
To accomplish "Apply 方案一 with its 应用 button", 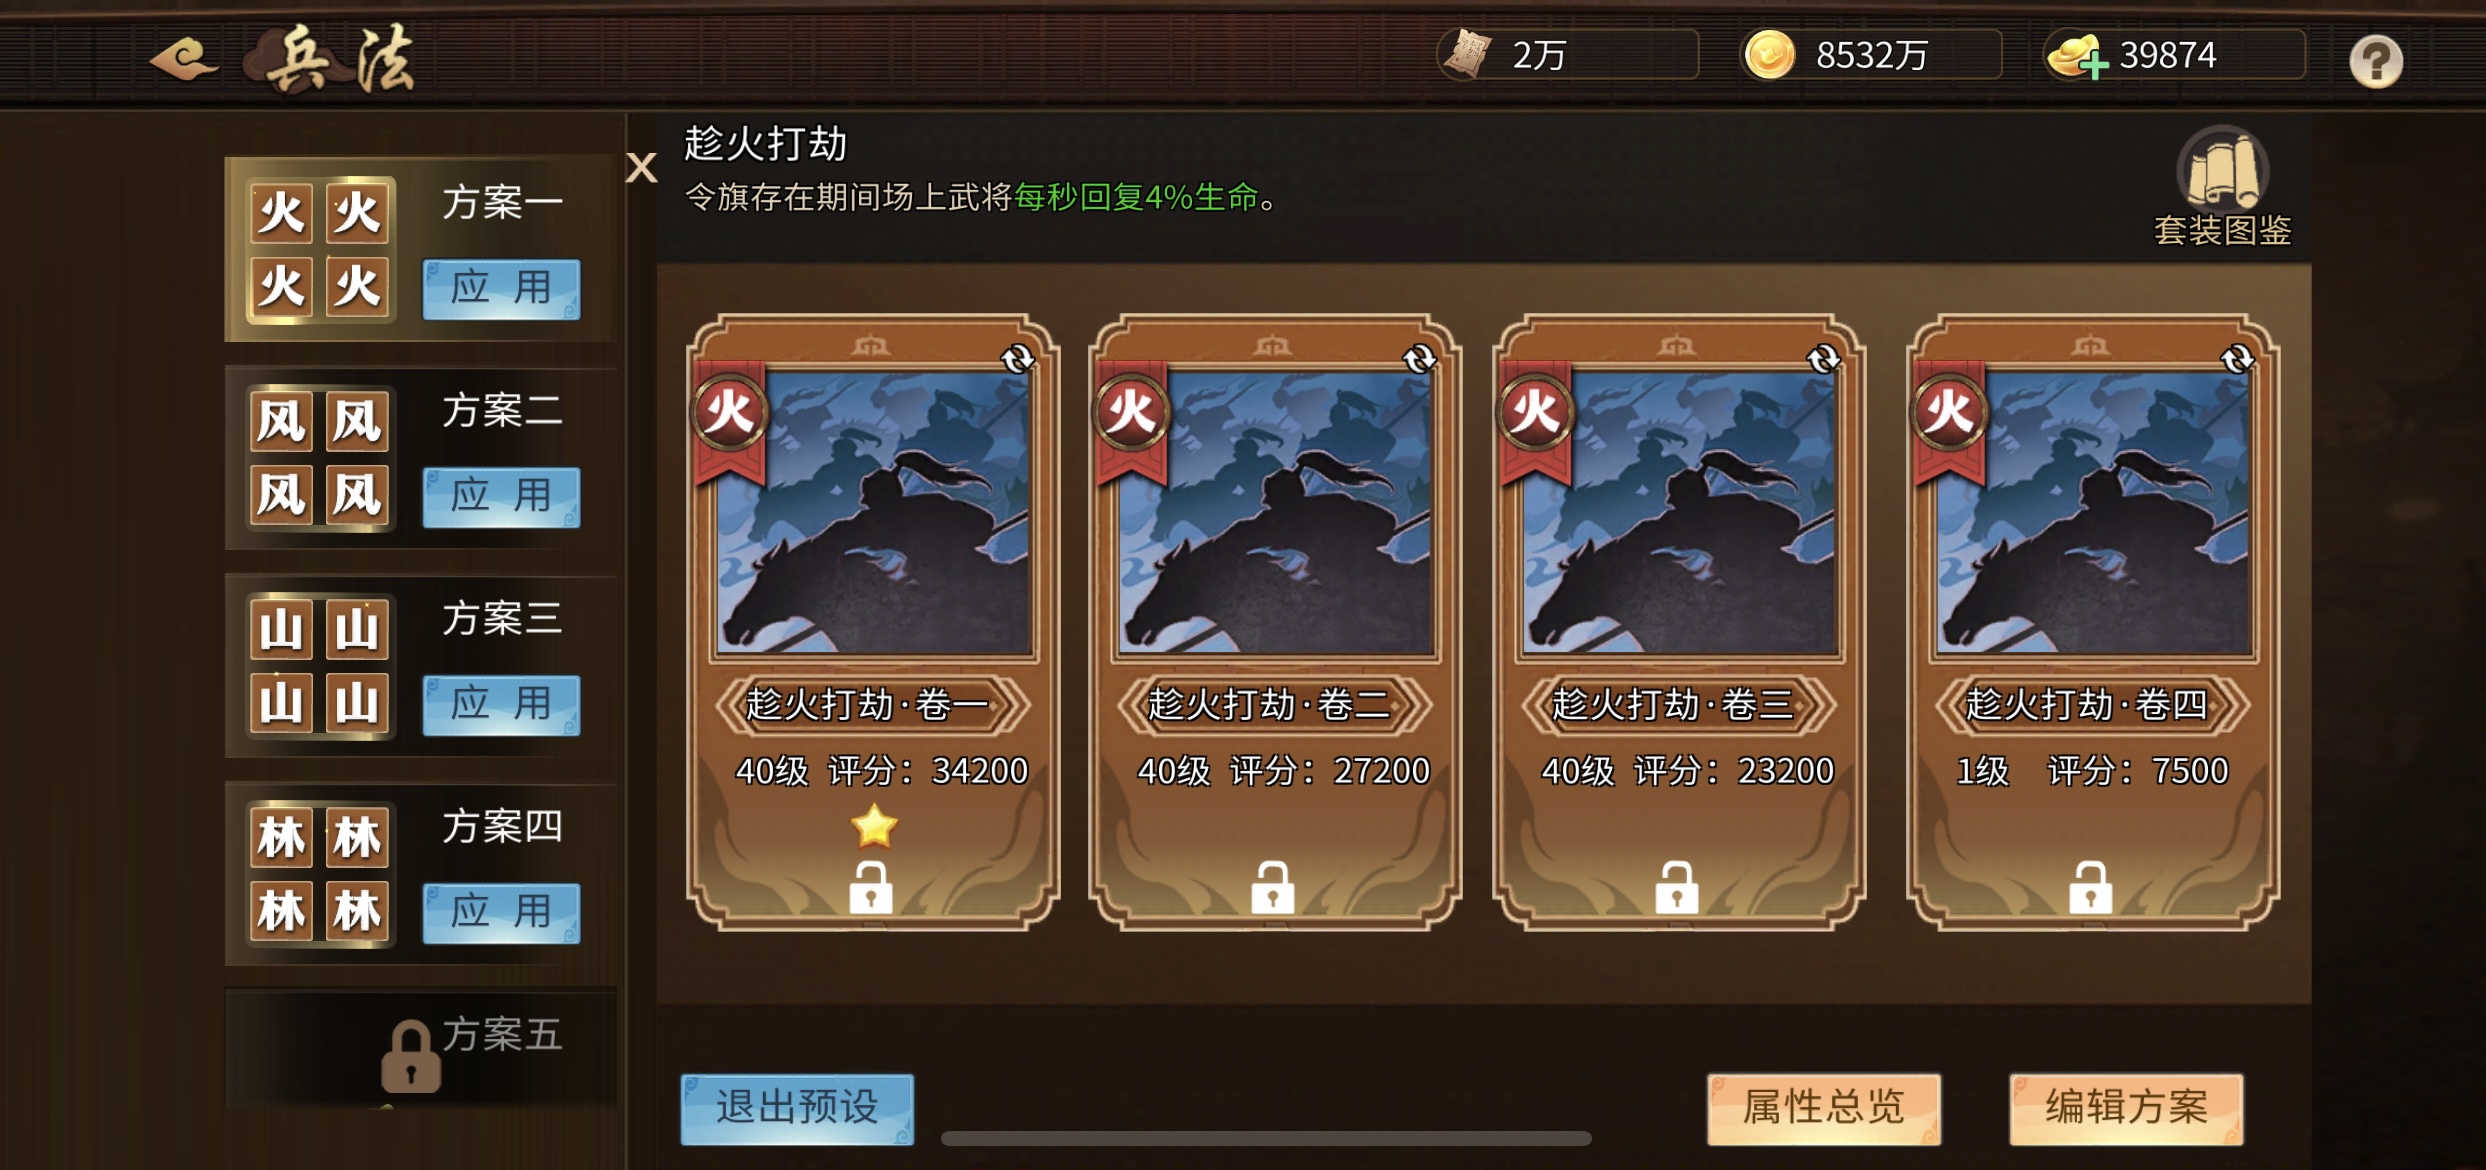I will point(501,289).
